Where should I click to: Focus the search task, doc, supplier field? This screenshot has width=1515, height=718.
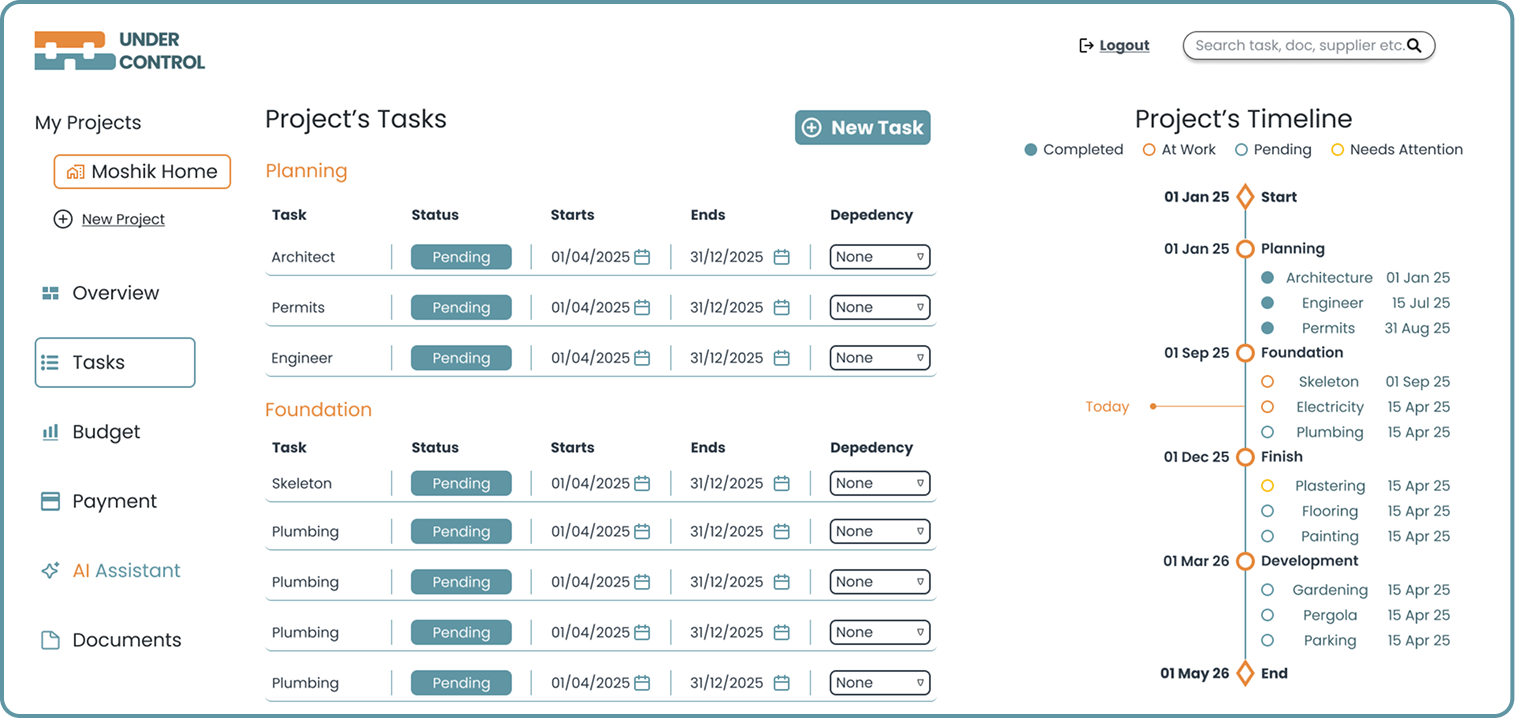(1298, 46)
